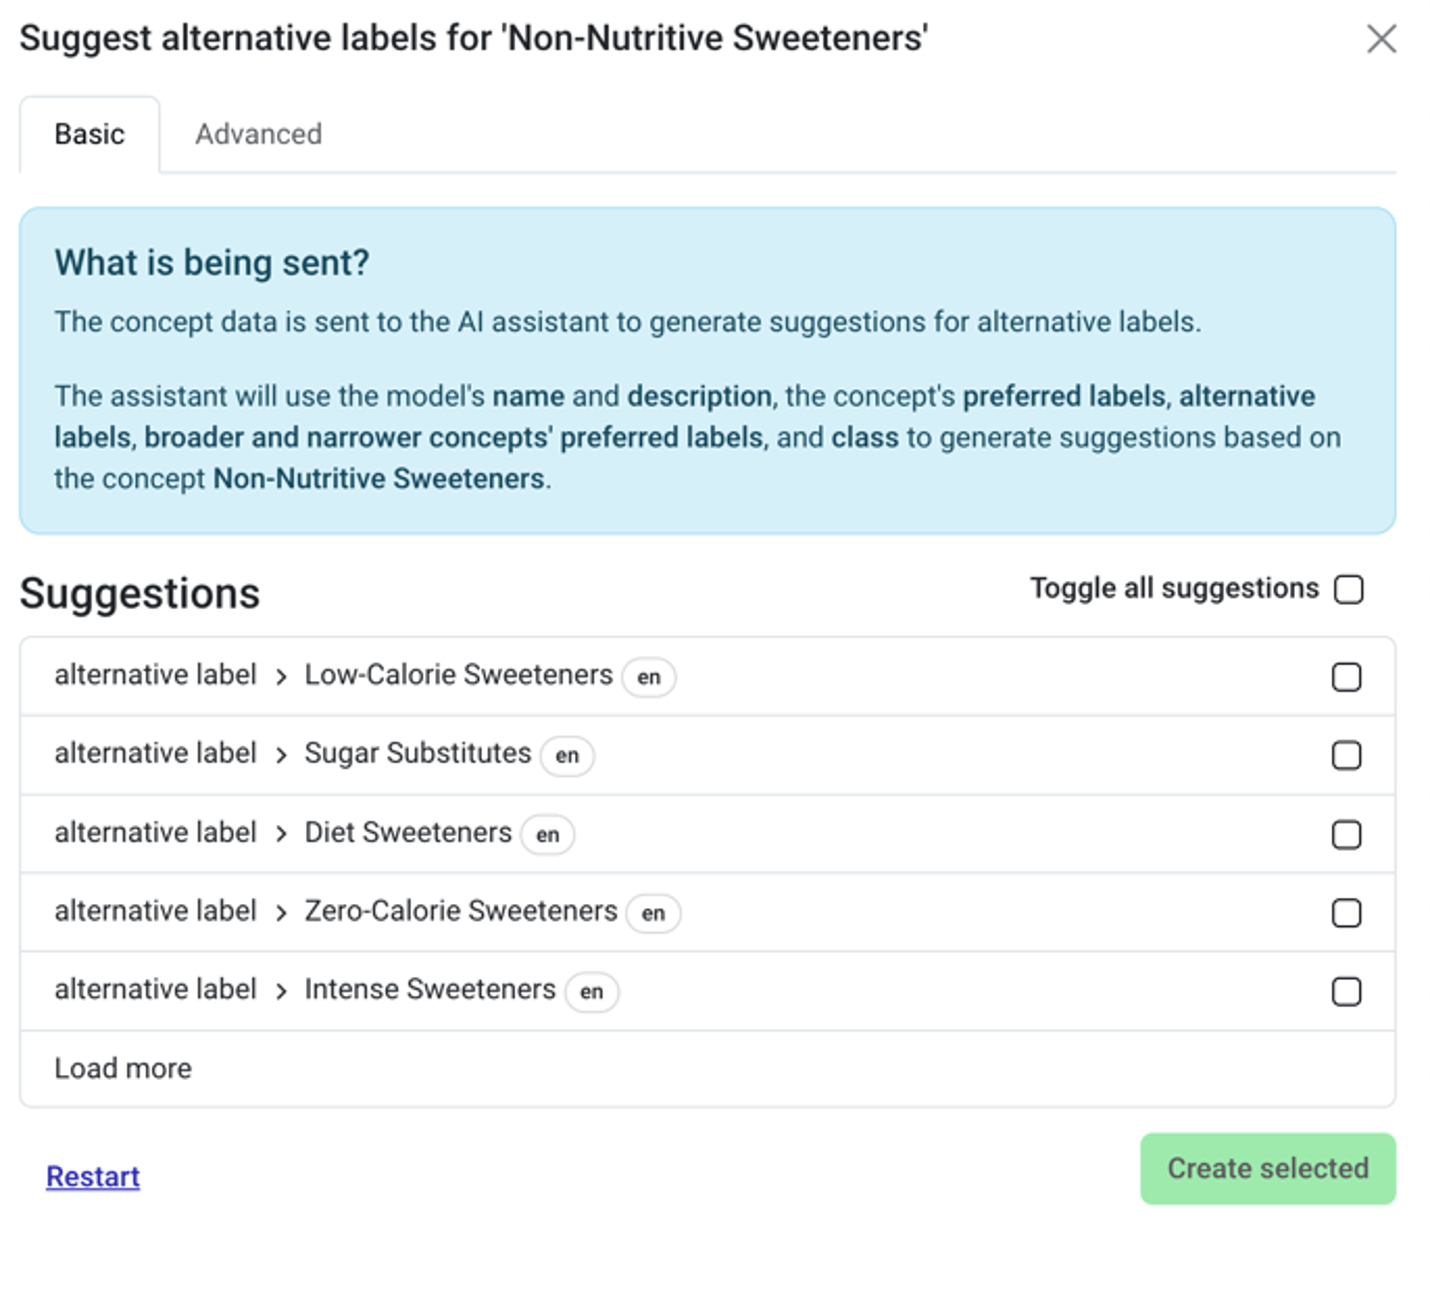The image size is (1430, 1292).
Task: Click chevron arrow beside Zero-Calorie Sweeteners
Action: click(281, 913)
